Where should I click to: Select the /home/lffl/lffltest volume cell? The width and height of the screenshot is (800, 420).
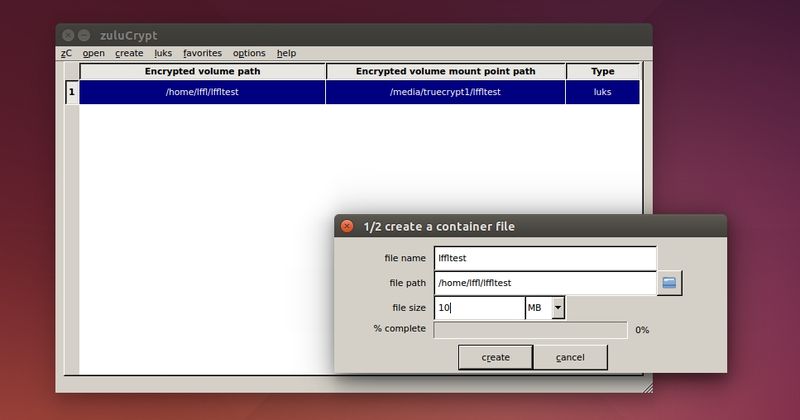point(202,92)
